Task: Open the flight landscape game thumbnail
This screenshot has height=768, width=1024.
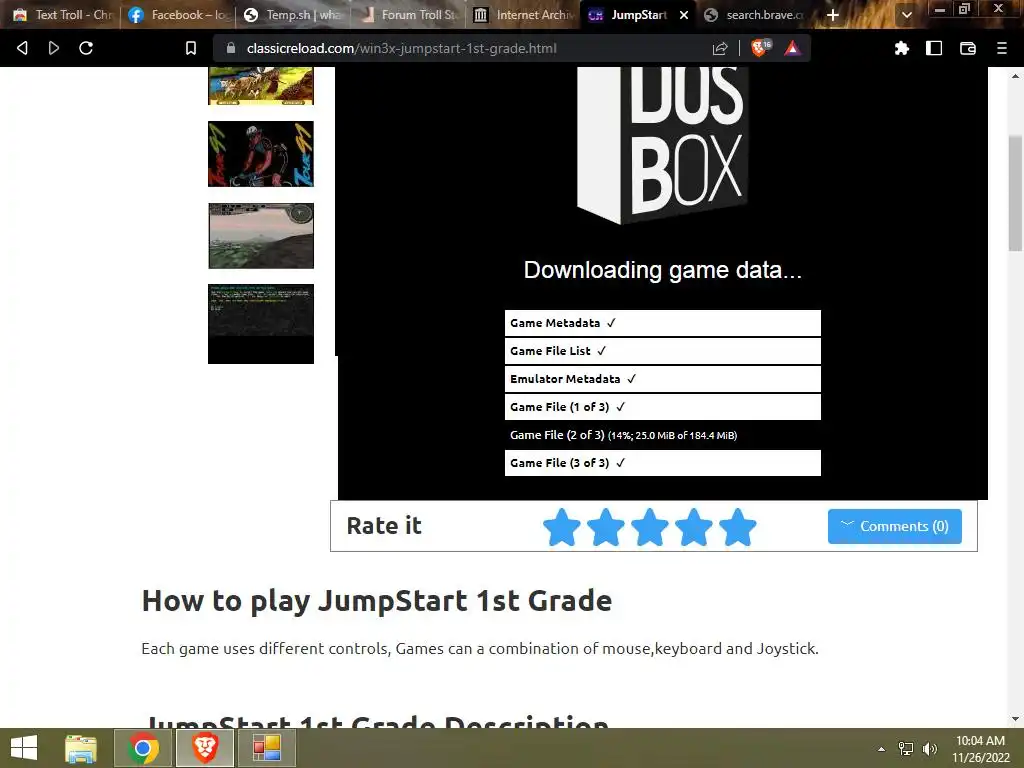Action: point(261,236)
